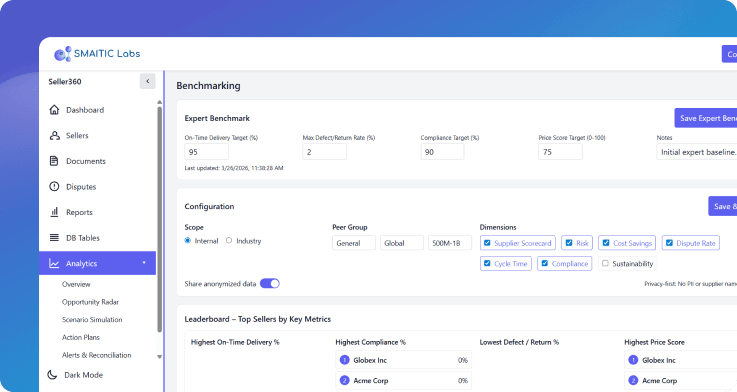Open the 500M-1B peer group field
Image resolution: width=737 pixels, height=392 pixels.
[450, 243]
